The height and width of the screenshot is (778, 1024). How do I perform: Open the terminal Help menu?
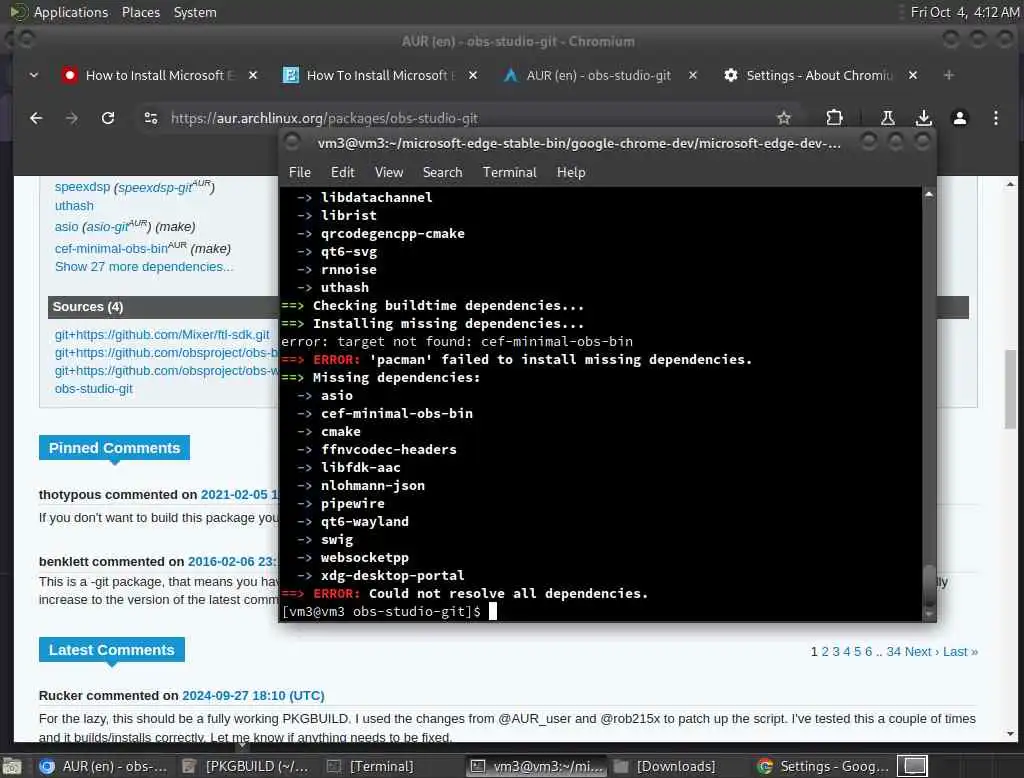(x=571, y=172)
